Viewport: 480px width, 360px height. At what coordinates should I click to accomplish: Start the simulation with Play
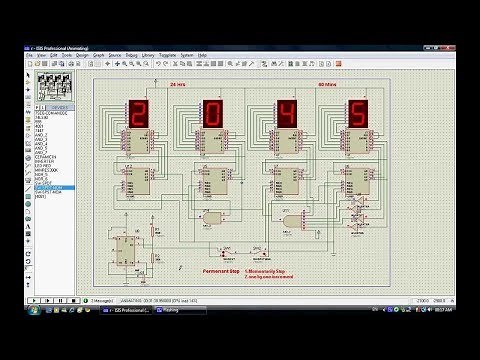click(x=34, y=300)
